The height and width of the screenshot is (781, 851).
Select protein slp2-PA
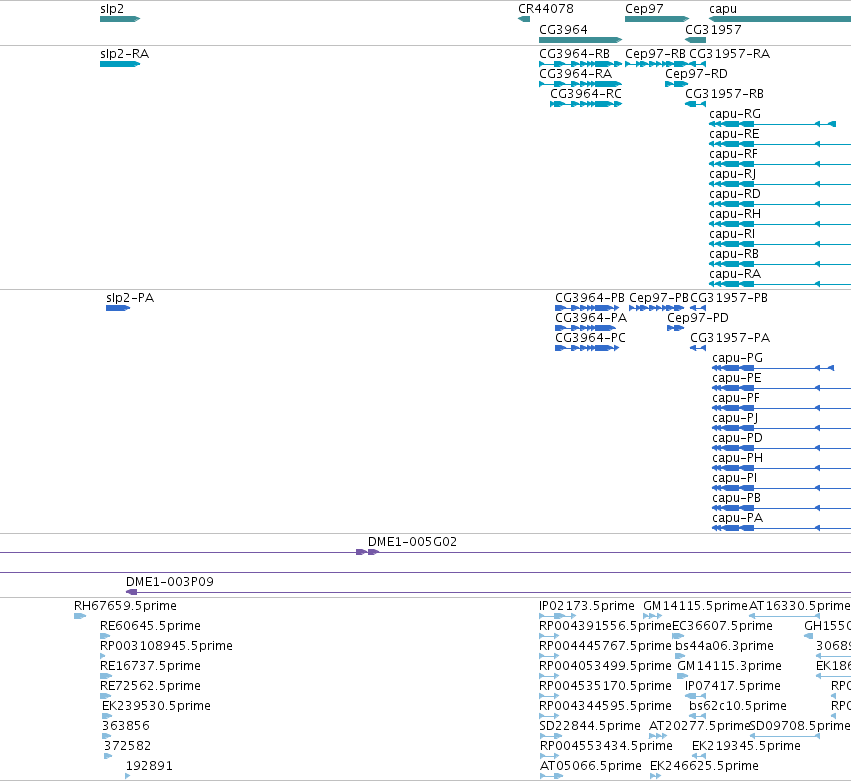[118, 308]
